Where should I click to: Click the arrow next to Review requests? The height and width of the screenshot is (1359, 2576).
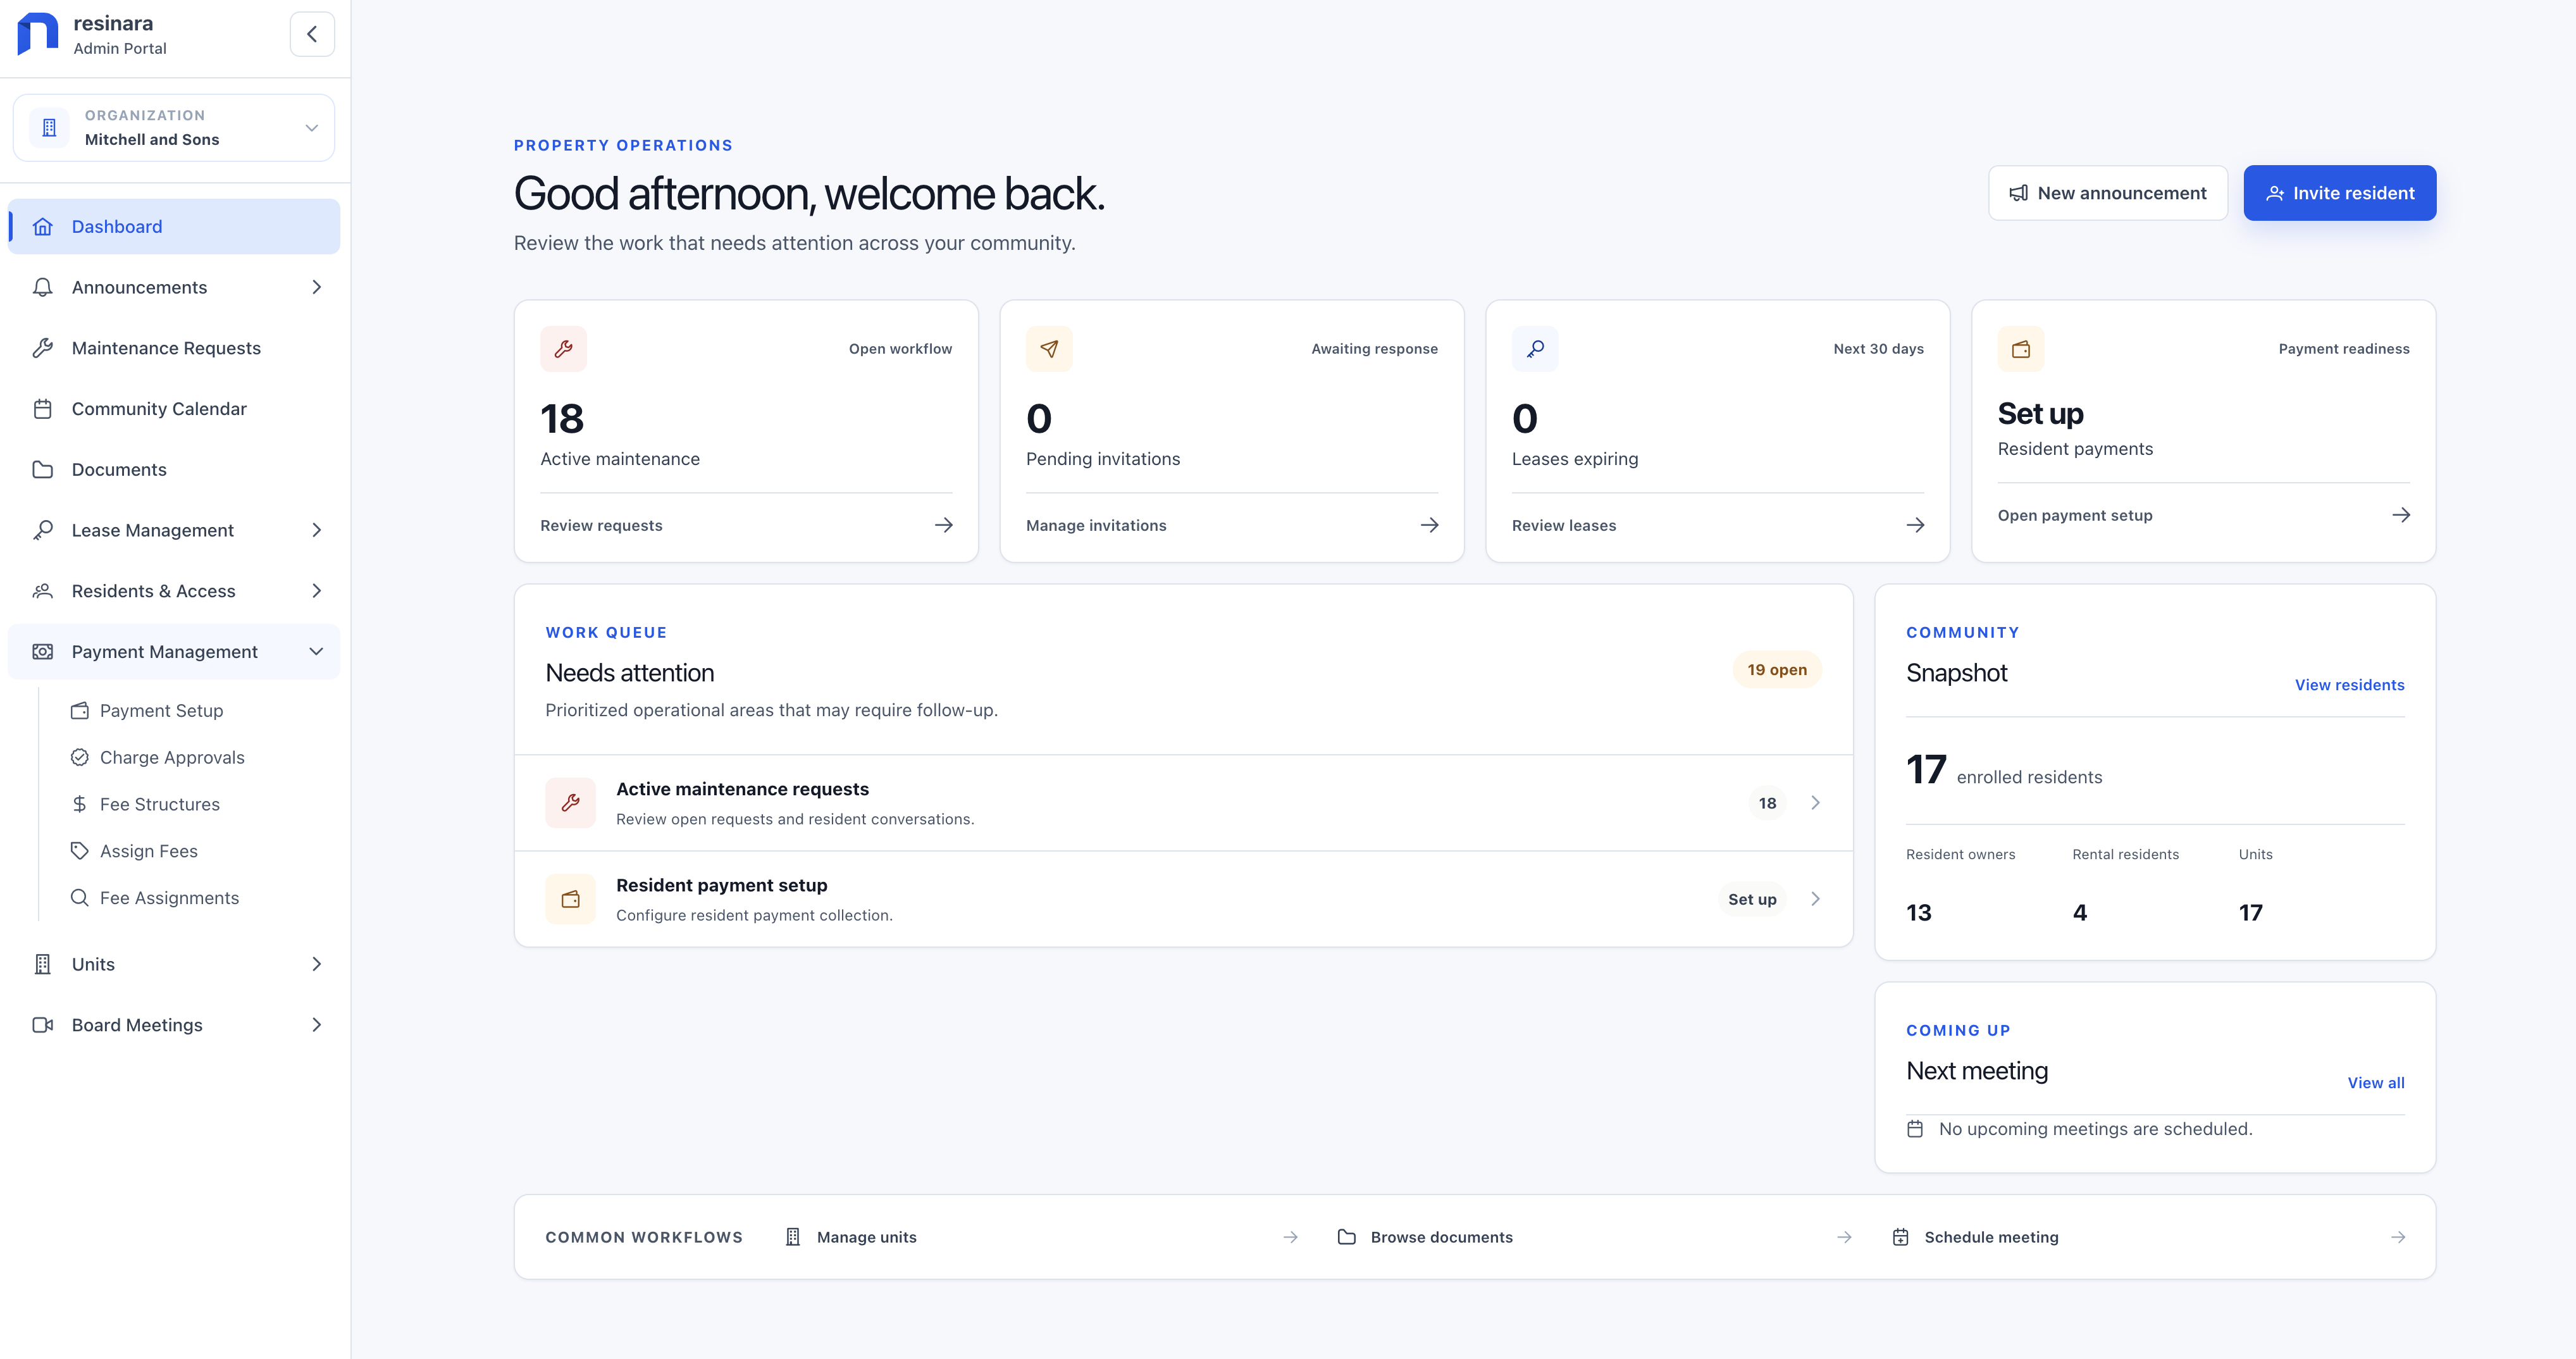click(944, 526)
